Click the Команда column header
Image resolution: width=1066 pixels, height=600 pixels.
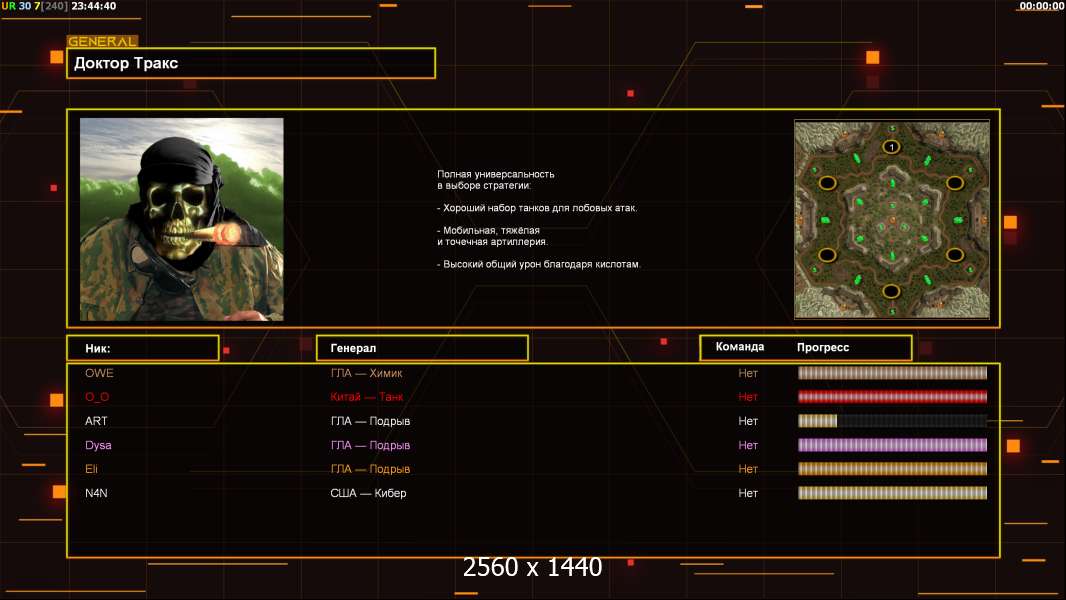click(740, 347)
